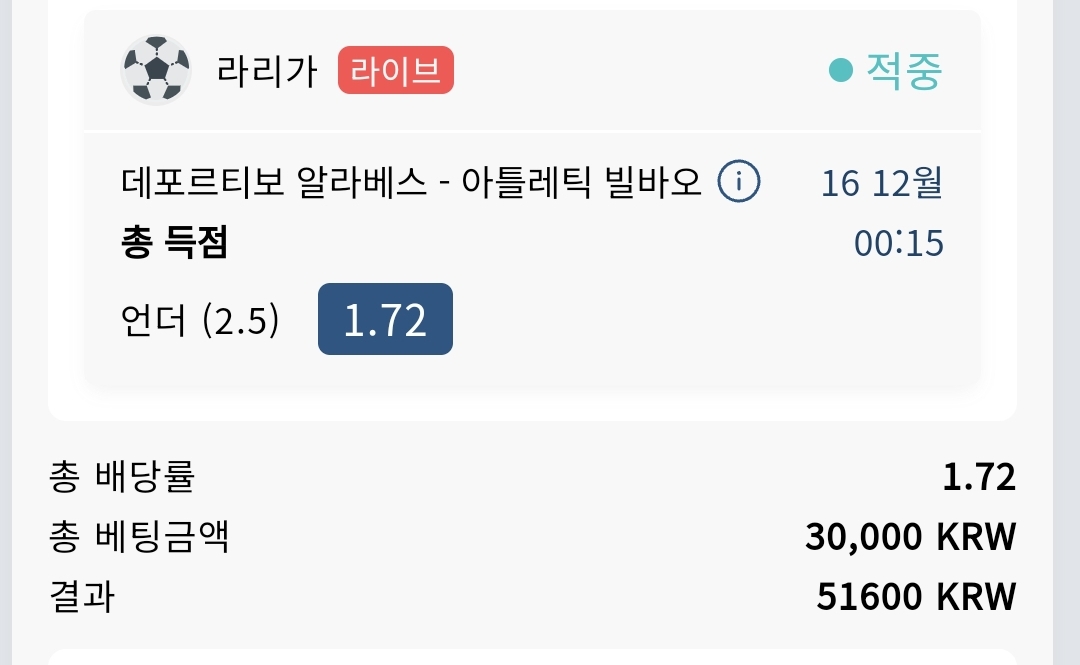The height and width of the screenshot is (665, 1080).
Task: Click the 30,000 KRW stake amount
Action: pos(911,537)
